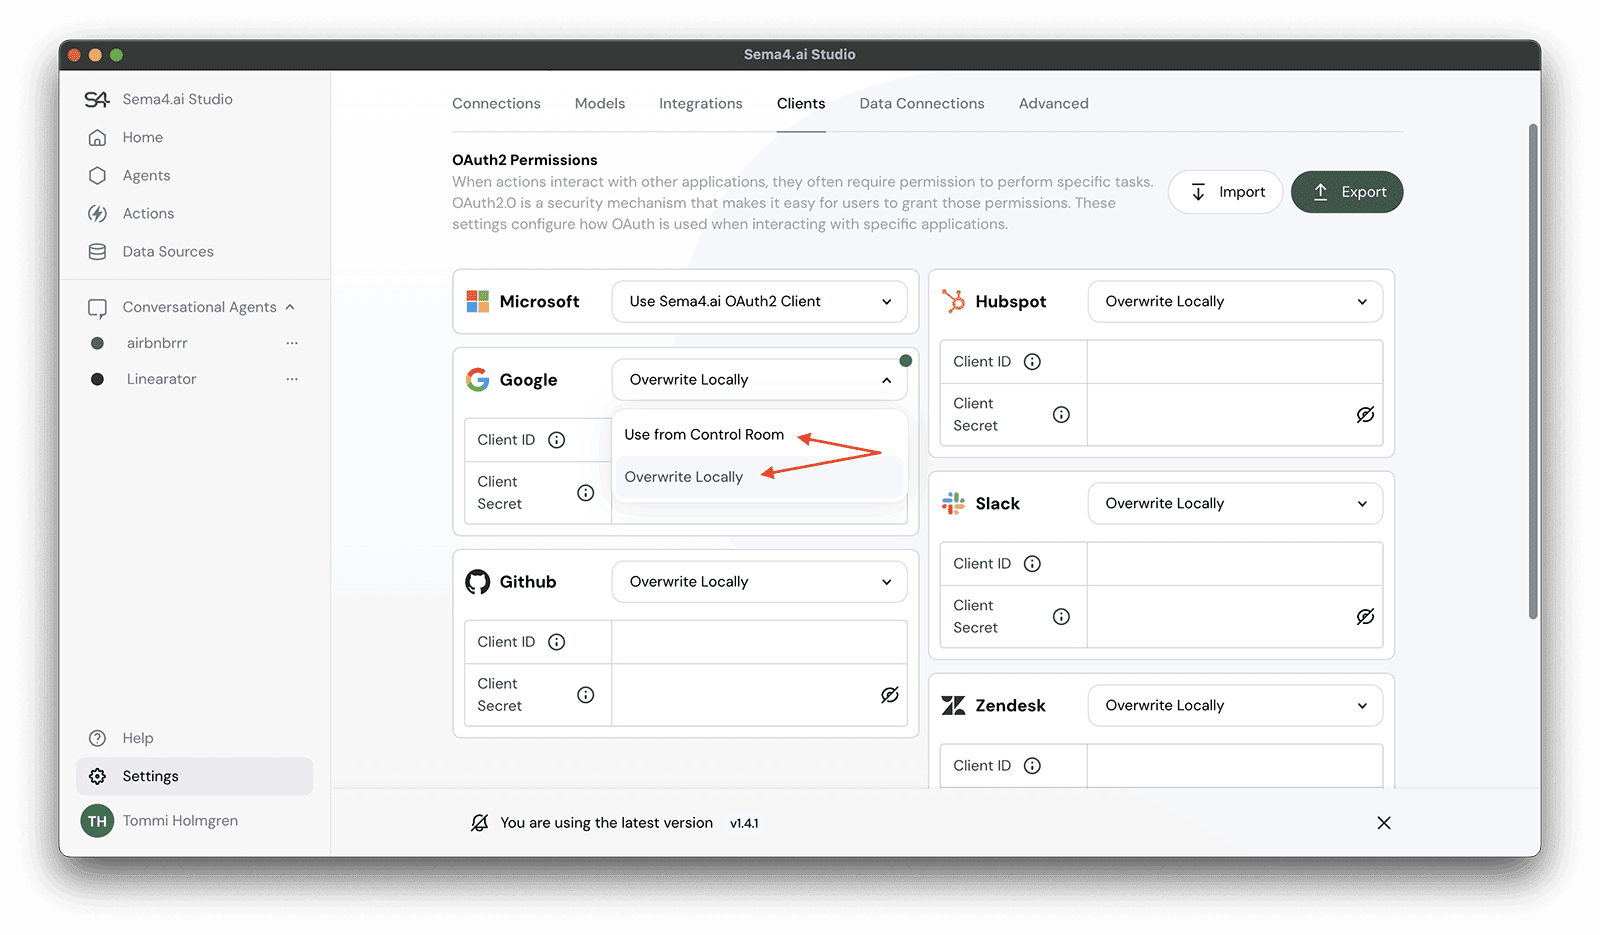The image size is (1600, 935).
Task: Select Use from Control Room for Google
Action: tap(703, 434)
